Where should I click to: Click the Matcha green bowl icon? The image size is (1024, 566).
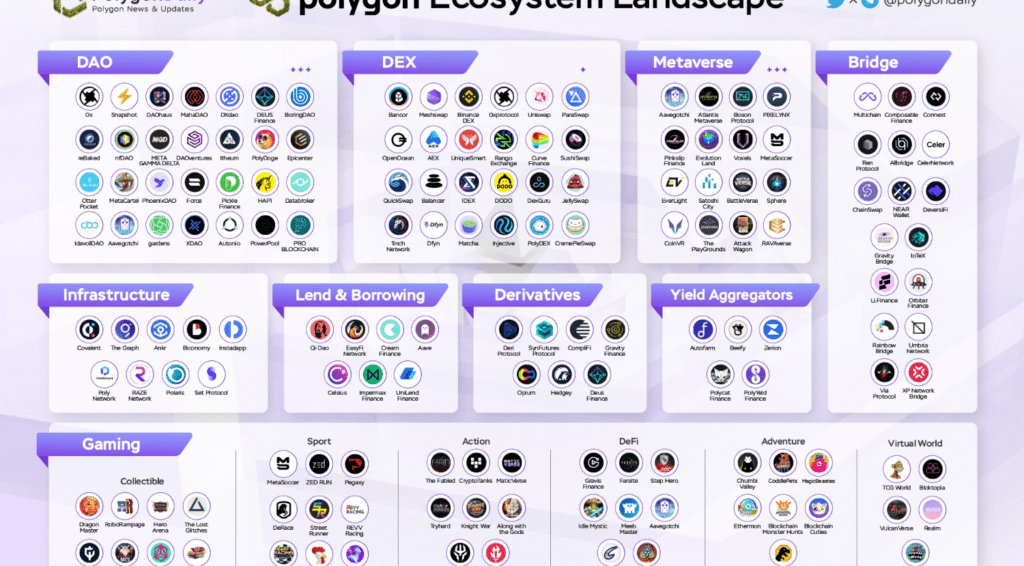468,226
